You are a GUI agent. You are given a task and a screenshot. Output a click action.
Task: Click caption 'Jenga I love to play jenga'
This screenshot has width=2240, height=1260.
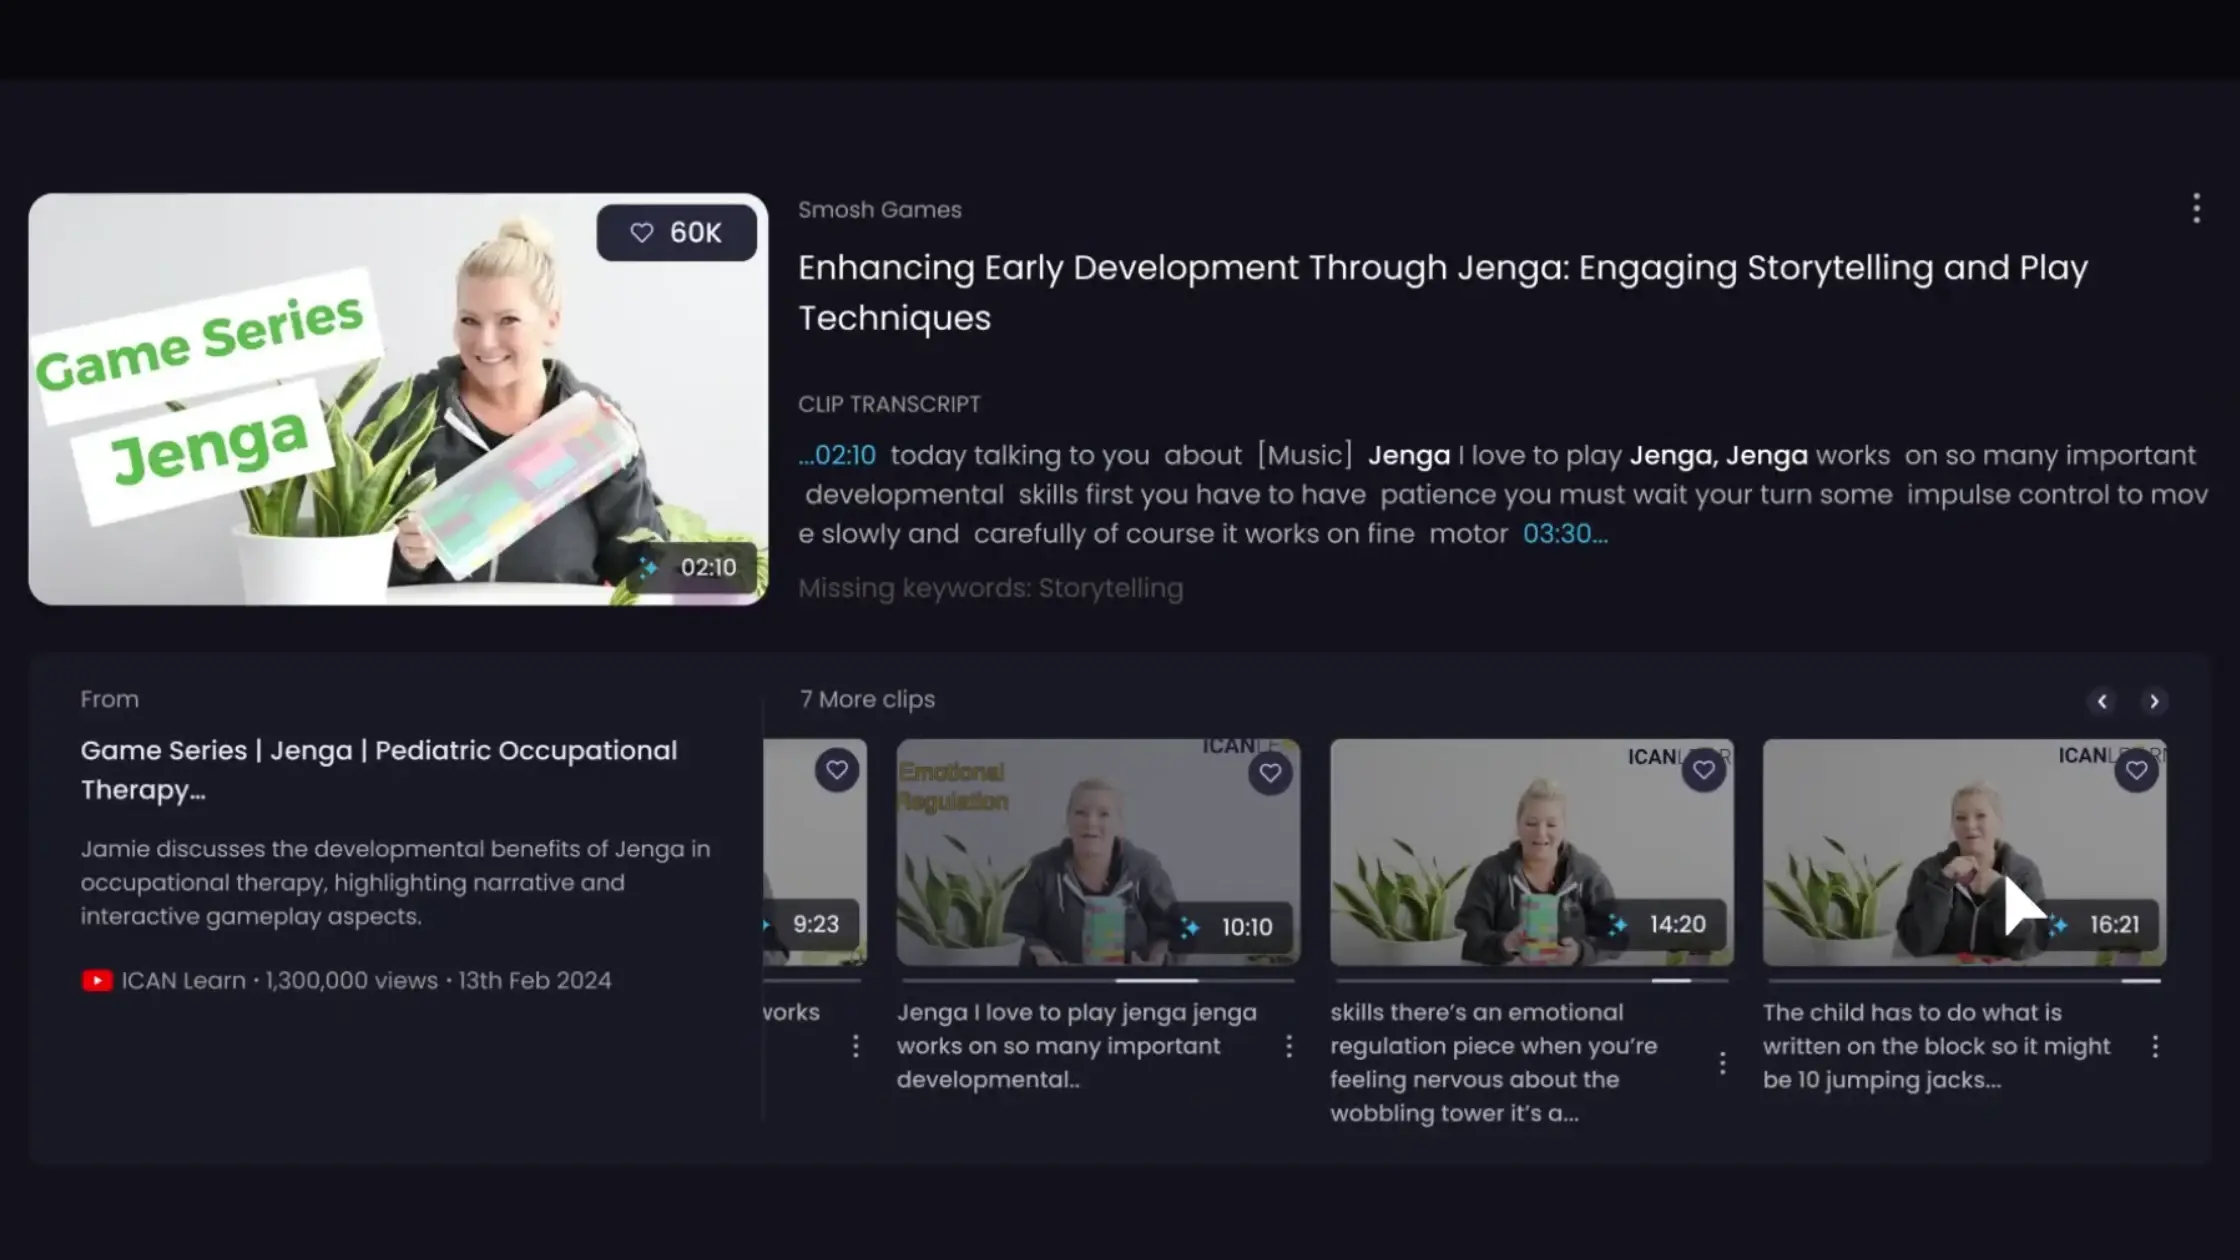1077,1046
